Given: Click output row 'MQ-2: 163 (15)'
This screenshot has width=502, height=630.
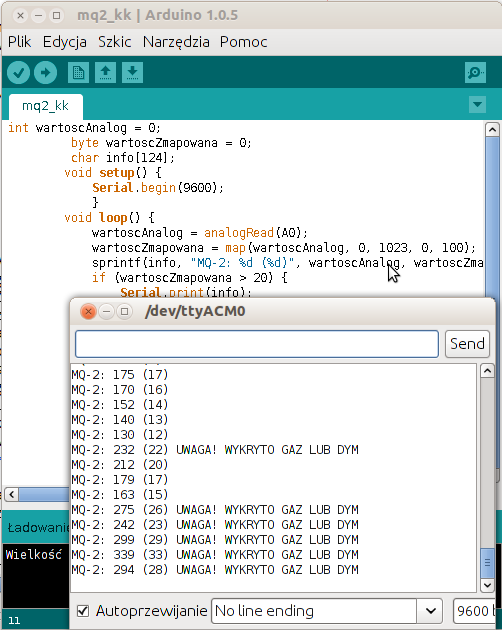Looking at the screenshot, I should (x=120, y=495).
